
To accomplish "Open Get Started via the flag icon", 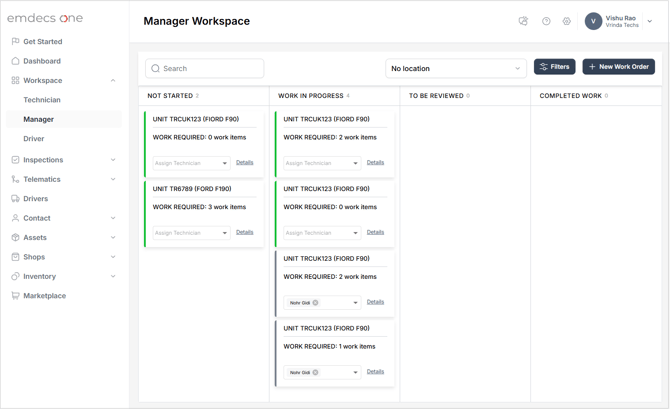I will coord(15,41).
